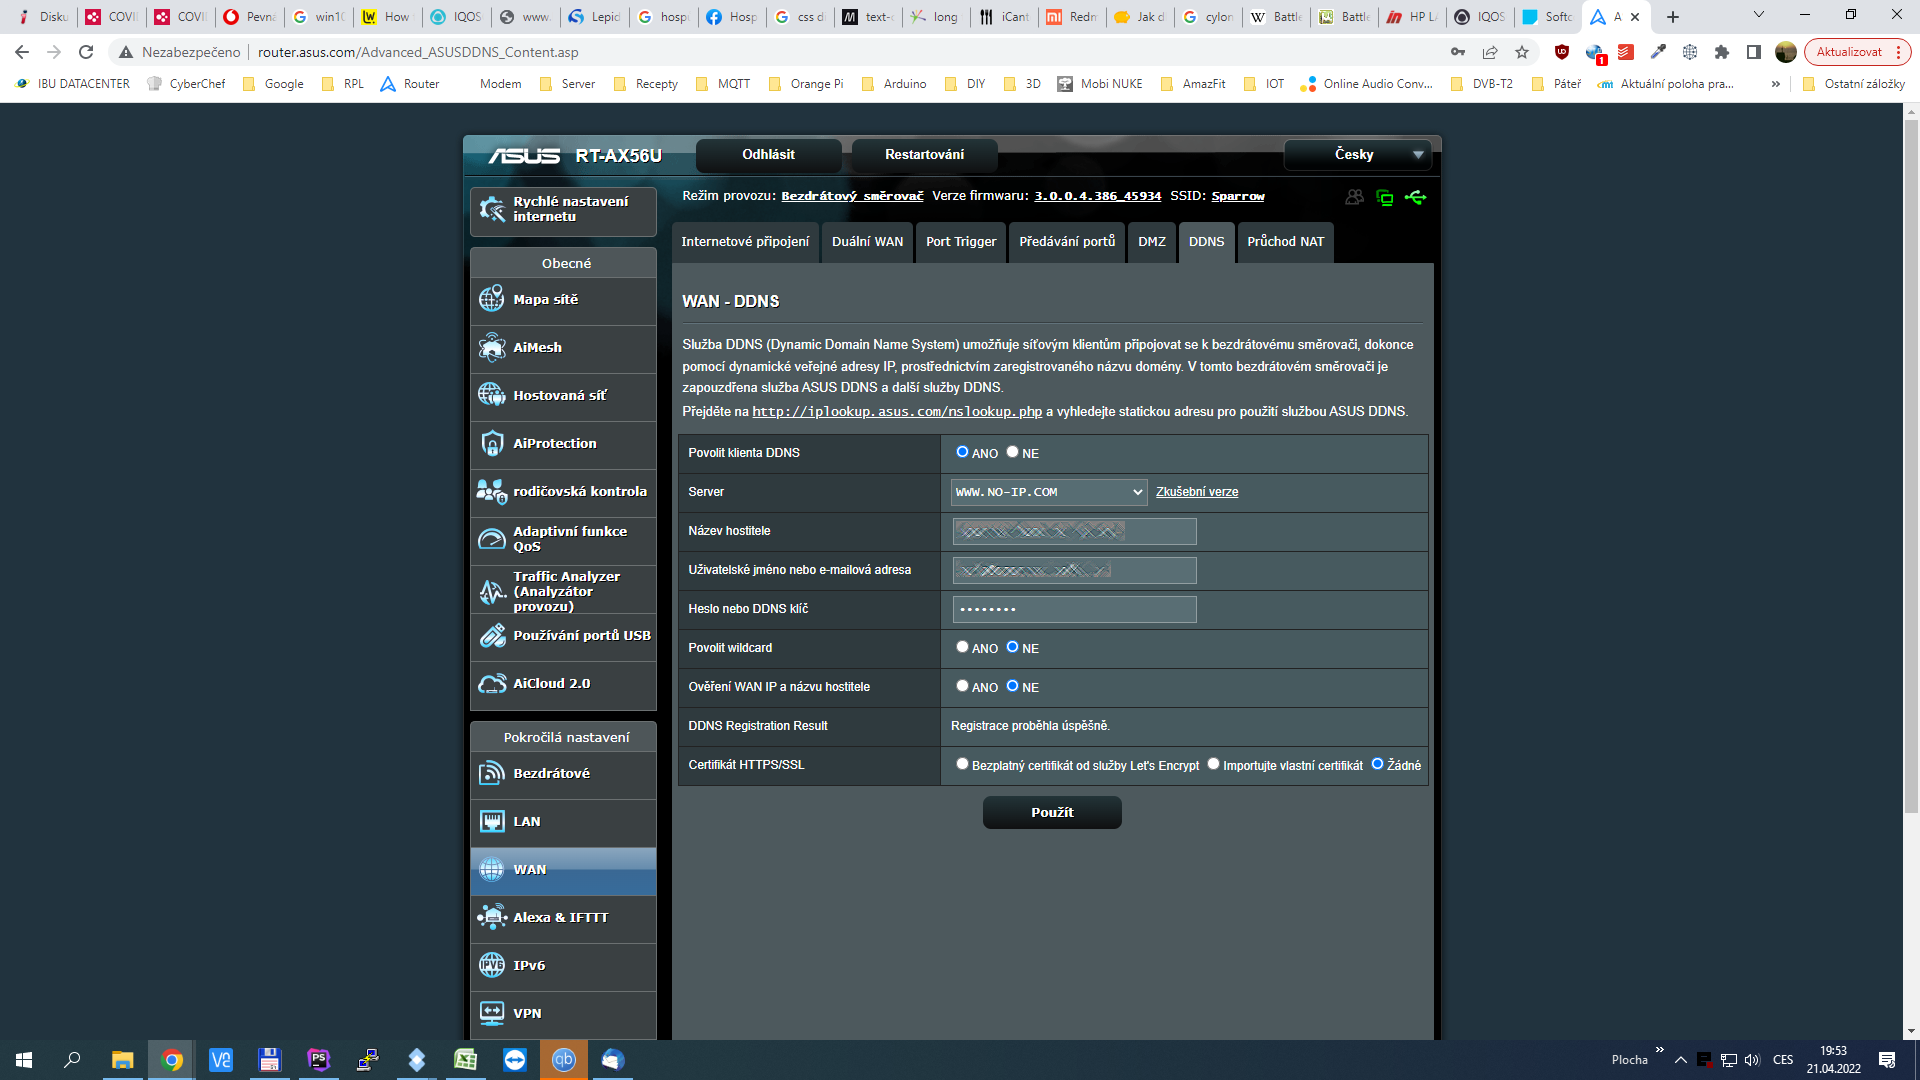The image size is (1920, 1080).
Task: Open the Sparrow SSID link
Action: [x=1238, y=196]
